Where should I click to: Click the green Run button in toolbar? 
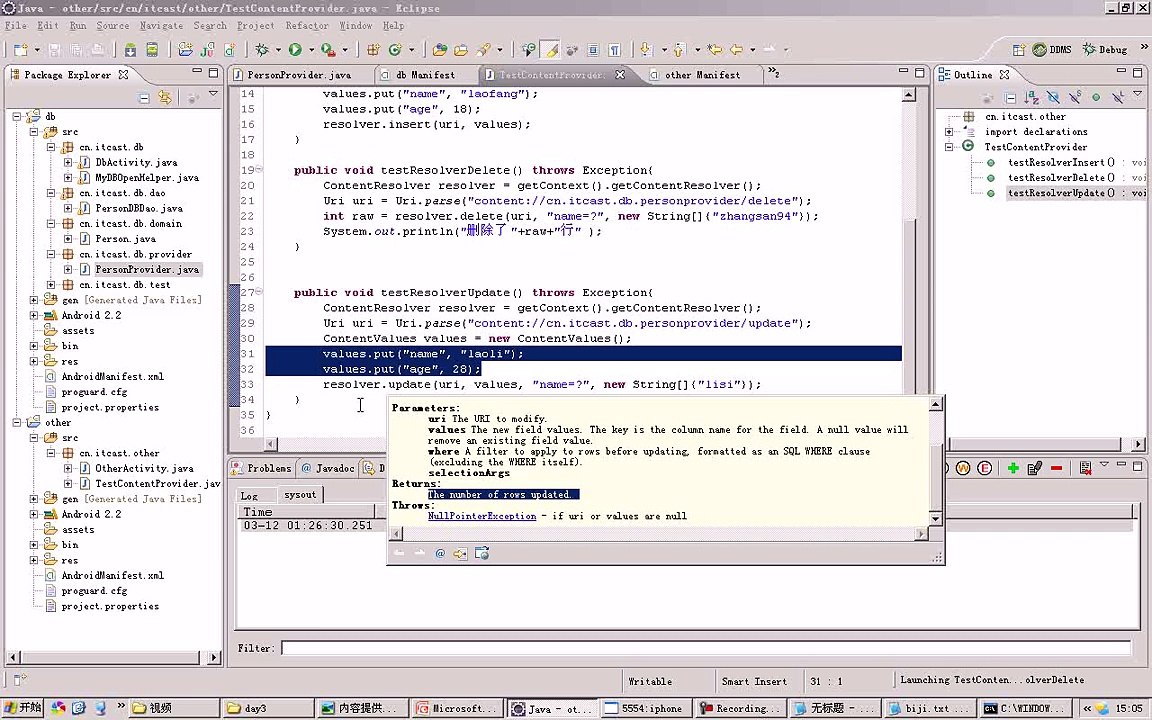pyautogui.click(x=295, y=49)
